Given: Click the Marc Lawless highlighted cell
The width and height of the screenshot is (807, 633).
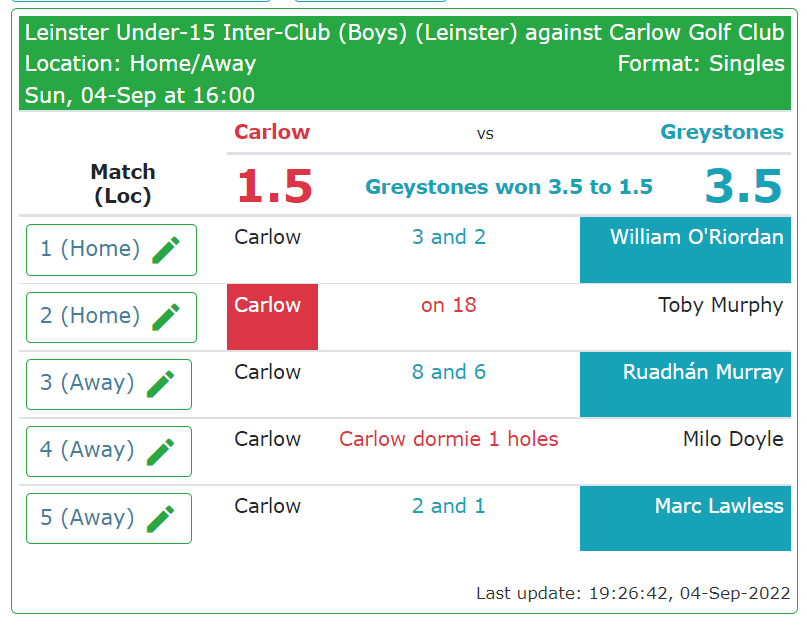Looking at the screenshot, I should click(x=685, y=518).
